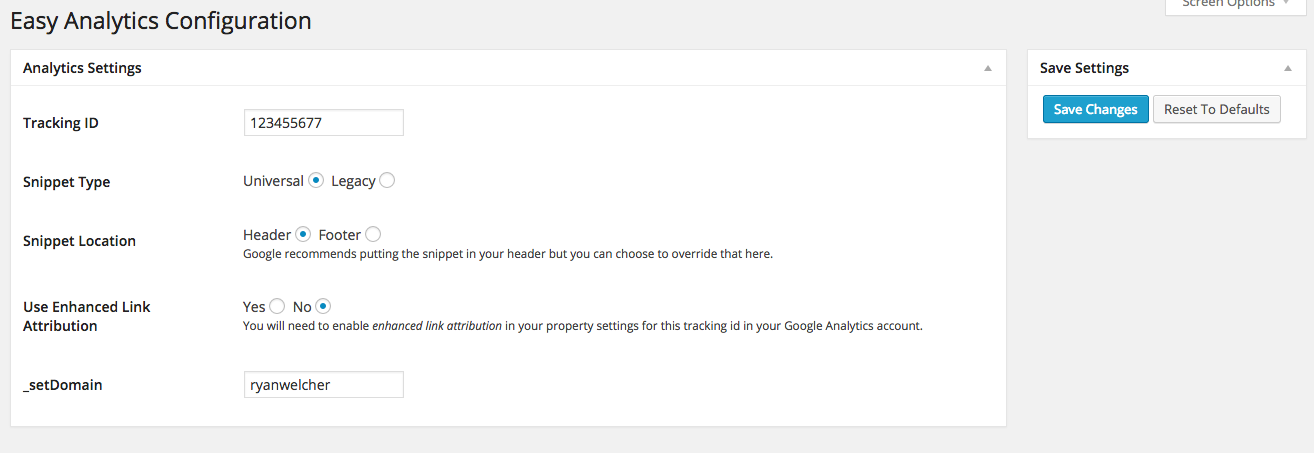Enable Enhanced Link Attribution with Yes
The height and width of the screenshot is (453, 1314).
pyautogui.click(x=278, y=307)
